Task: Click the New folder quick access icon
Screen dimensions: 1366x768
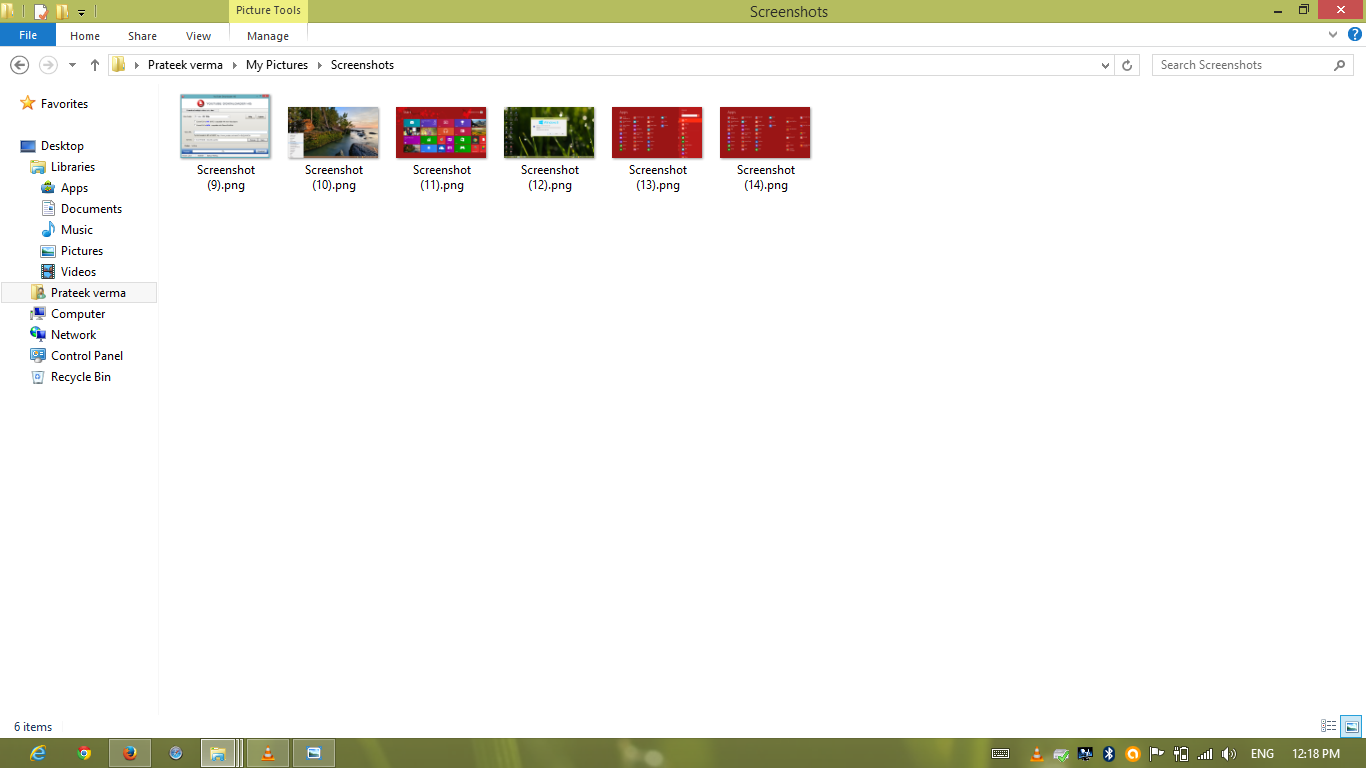Action: 62,12
